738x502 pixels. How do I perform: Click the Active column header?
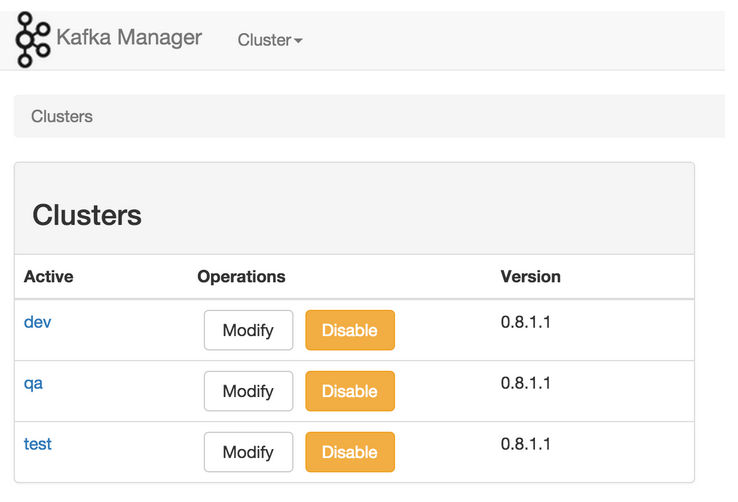coord(48,277)
